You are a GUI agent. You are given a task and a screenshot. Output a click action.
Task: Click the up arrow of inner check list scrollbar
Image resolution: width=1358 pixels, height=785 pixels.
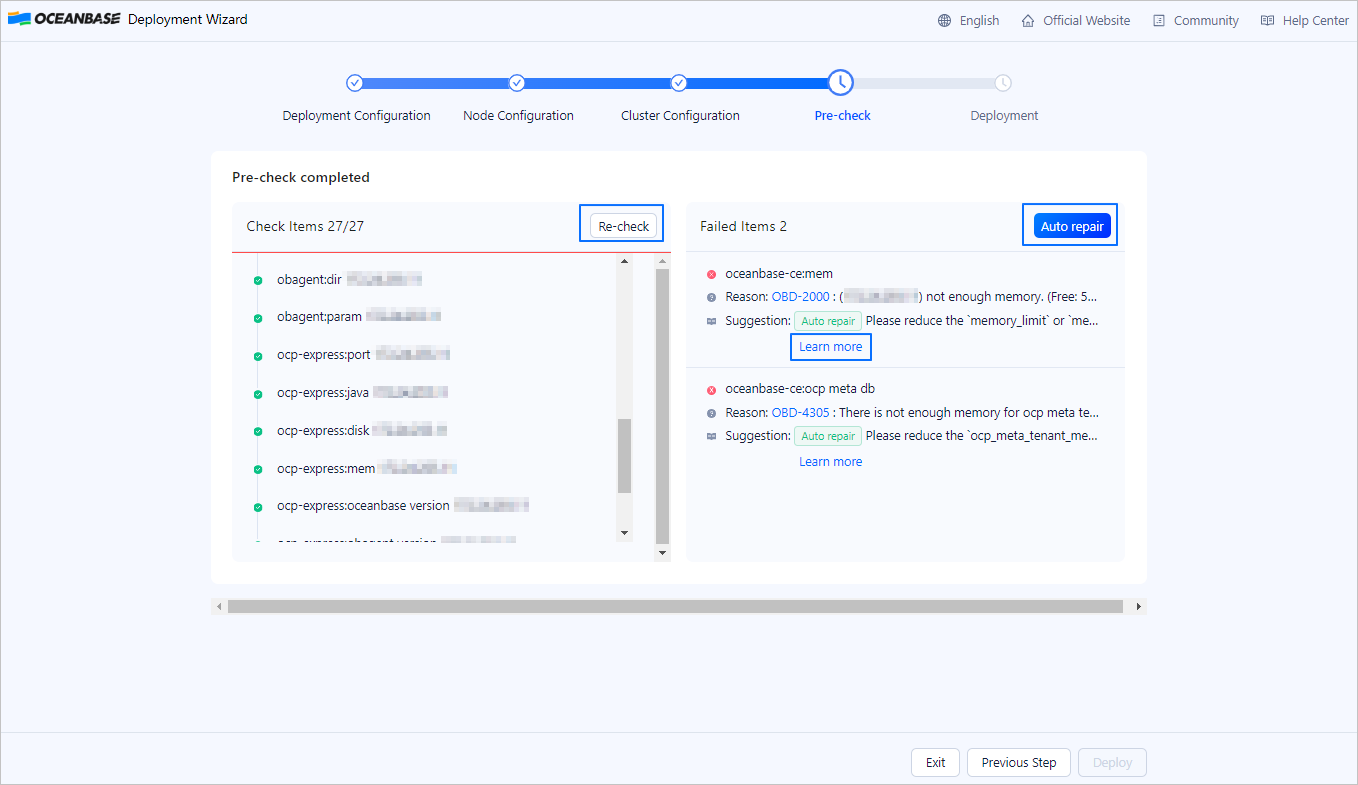(x=625, y=262)
